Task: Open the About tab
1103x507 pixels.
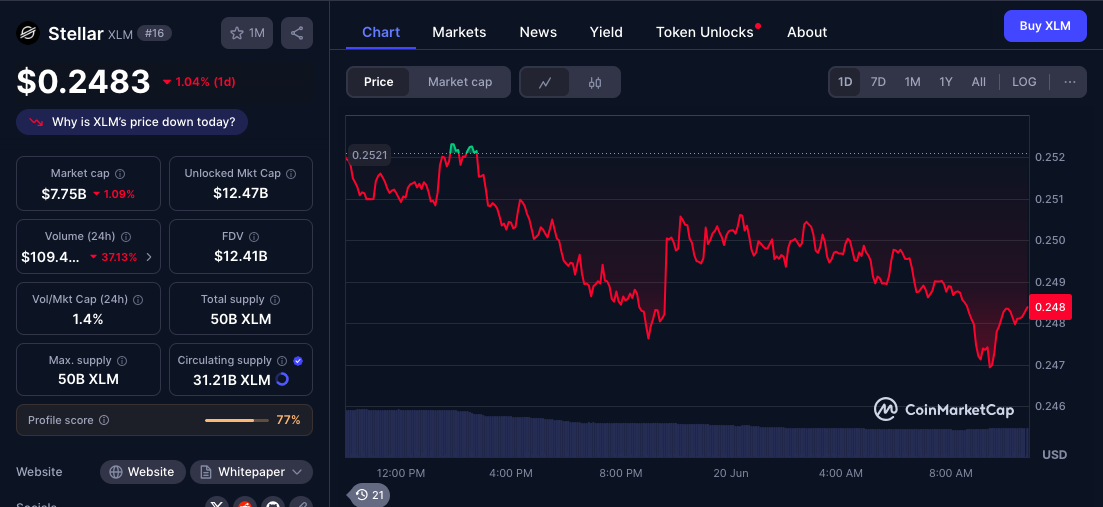Action: click(x=807, y=32)
